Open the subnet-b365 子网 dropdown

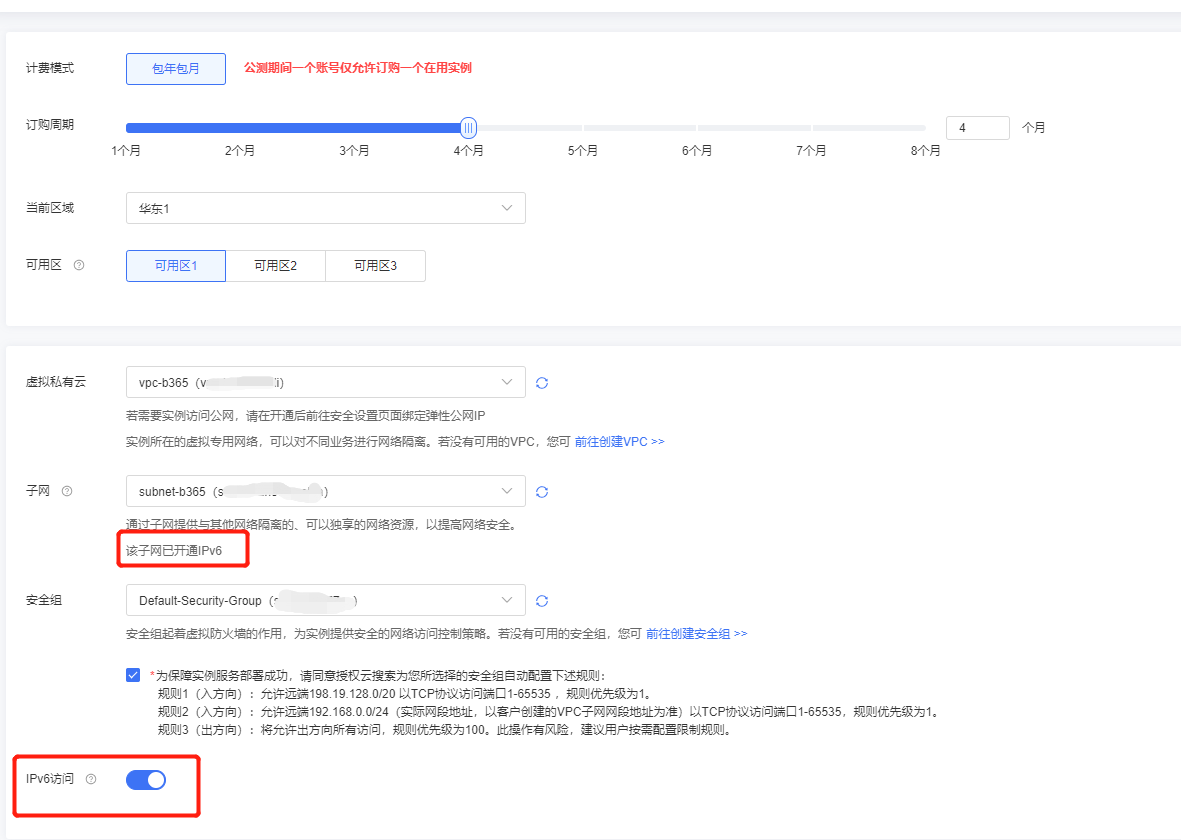click(325, 491)
